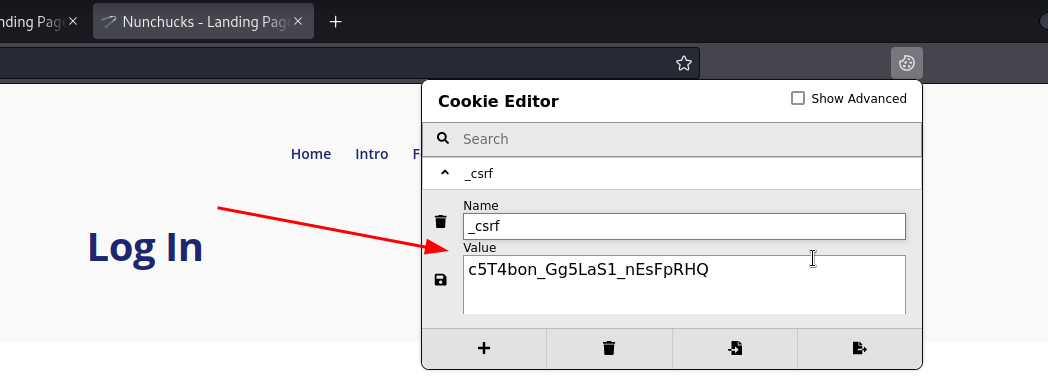The height and width of the screenshot is (392, 1048).
Task: Open the Intro navigation link
Action: click(x=372, y=154)
